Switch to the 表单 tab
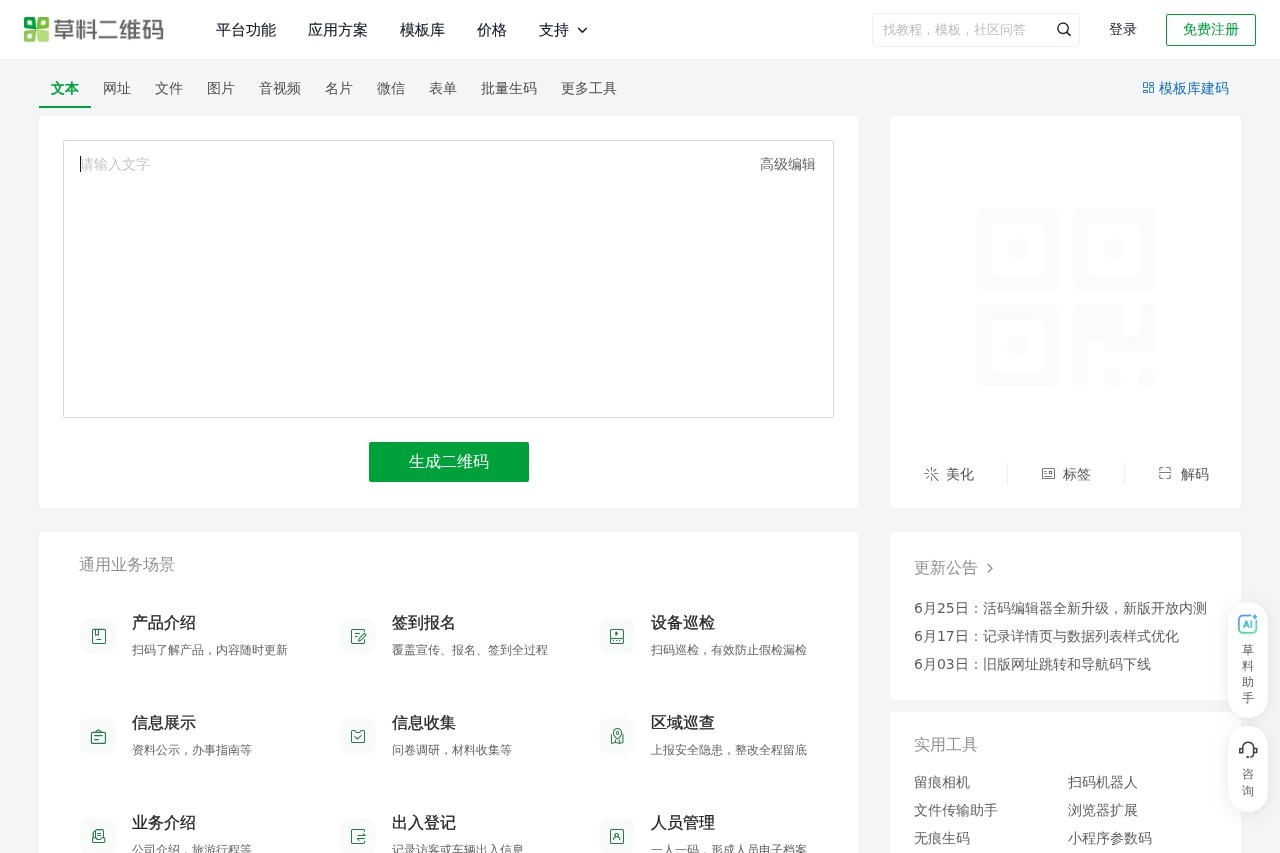Image resolution: width=1280 pixels, height=853 pixels. click(443, 88)
